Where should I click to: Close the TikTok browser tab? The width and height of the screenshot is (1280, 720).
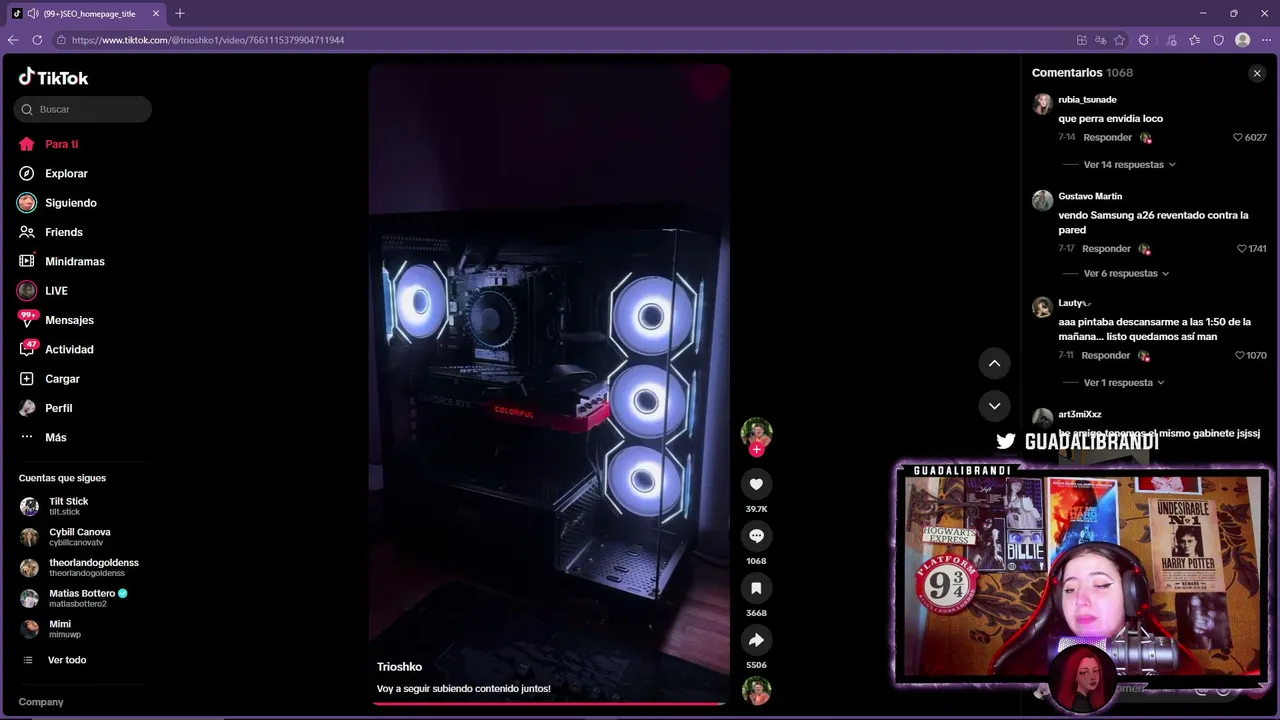coord(156,14)
